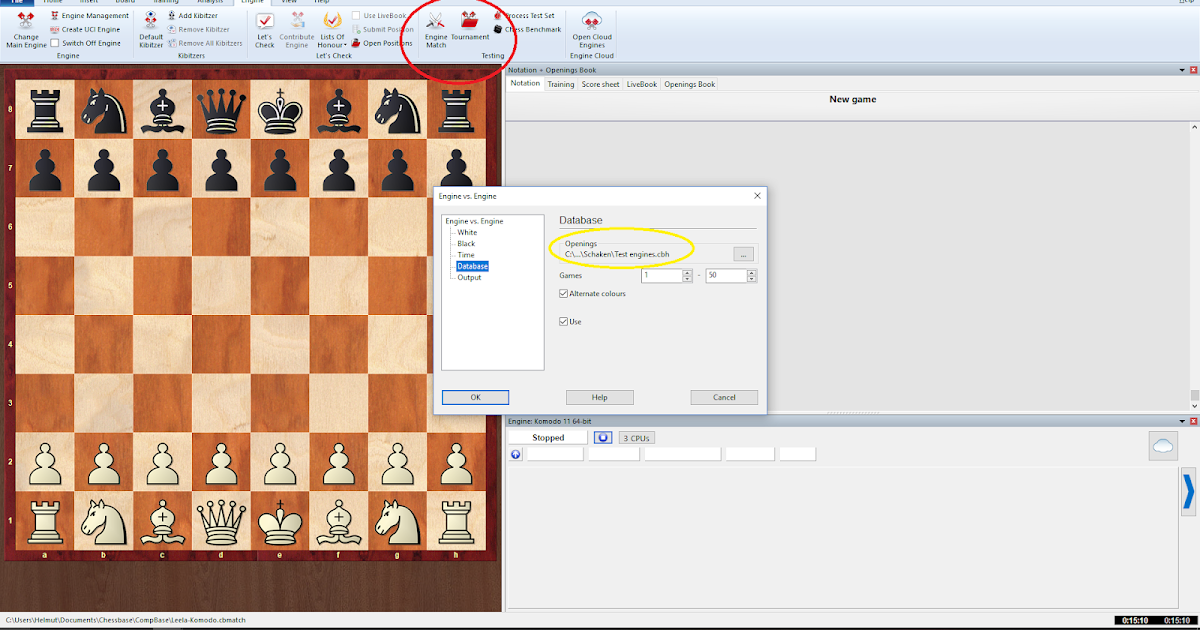Browse for openings database file
Viewport: 1200px width, 630px height.
(743, 254)
